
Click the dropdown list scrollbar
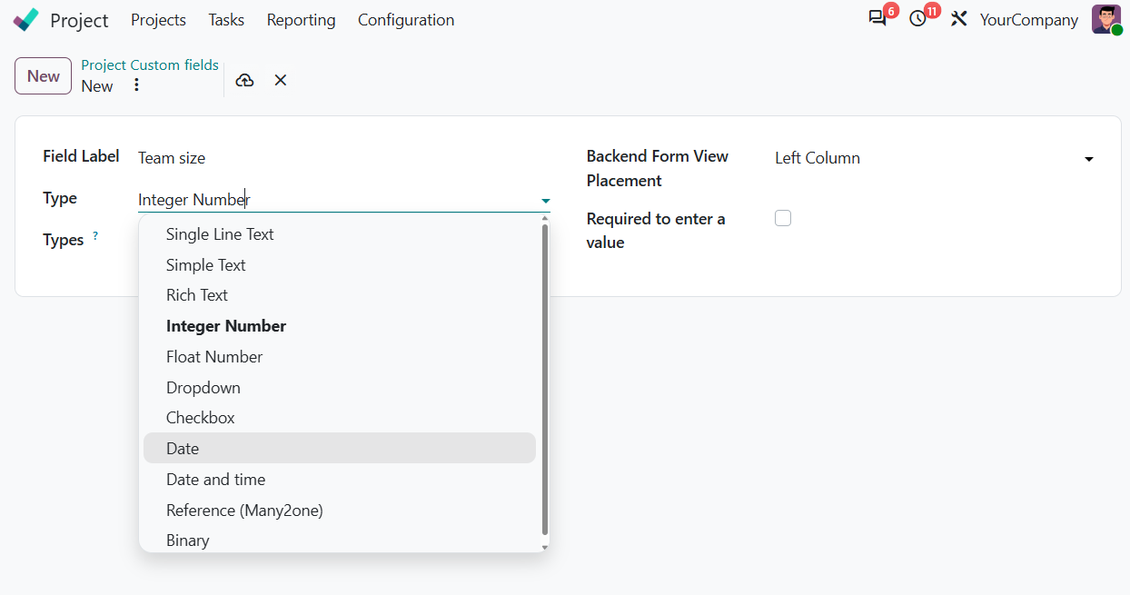click(x=545, y=380)
